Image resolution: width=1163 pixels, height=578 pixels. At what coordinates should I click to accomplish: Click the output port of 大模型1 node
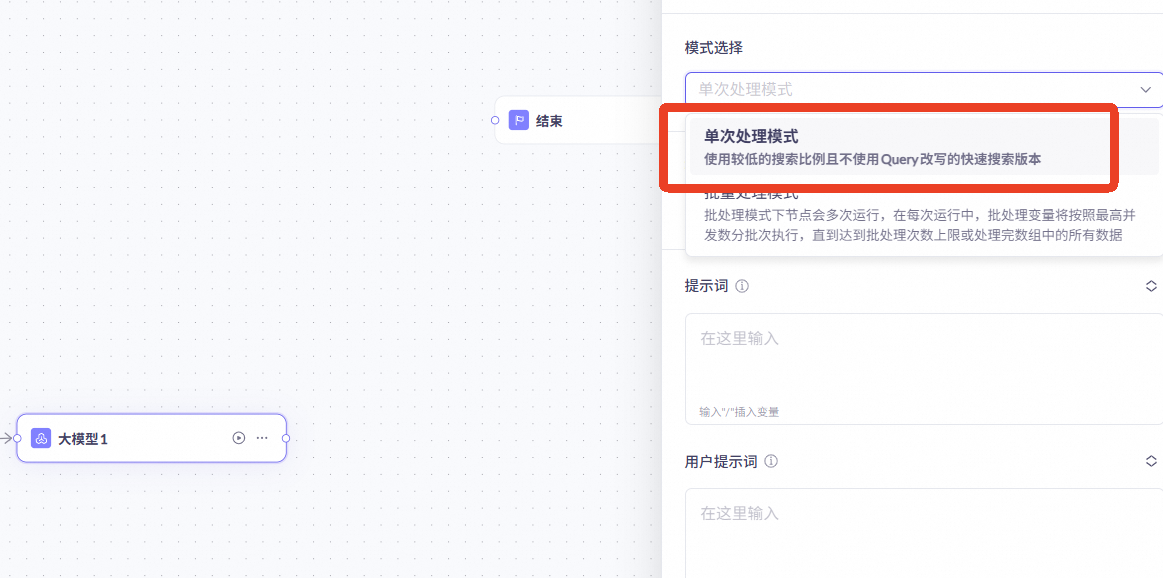[286, 439]
